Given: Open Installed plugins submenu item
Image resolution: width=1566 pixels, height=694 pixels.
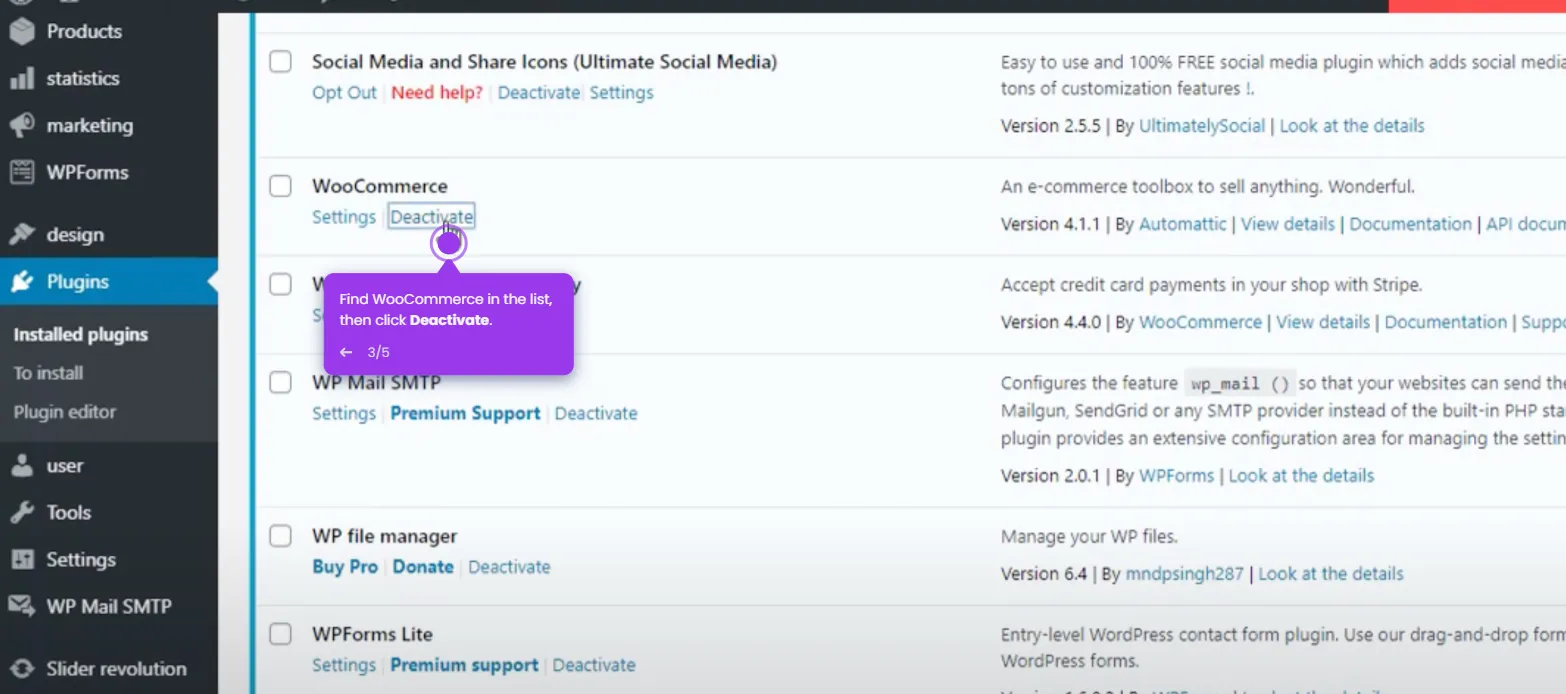Looking at the screenshot, I should tap(81, 335).
